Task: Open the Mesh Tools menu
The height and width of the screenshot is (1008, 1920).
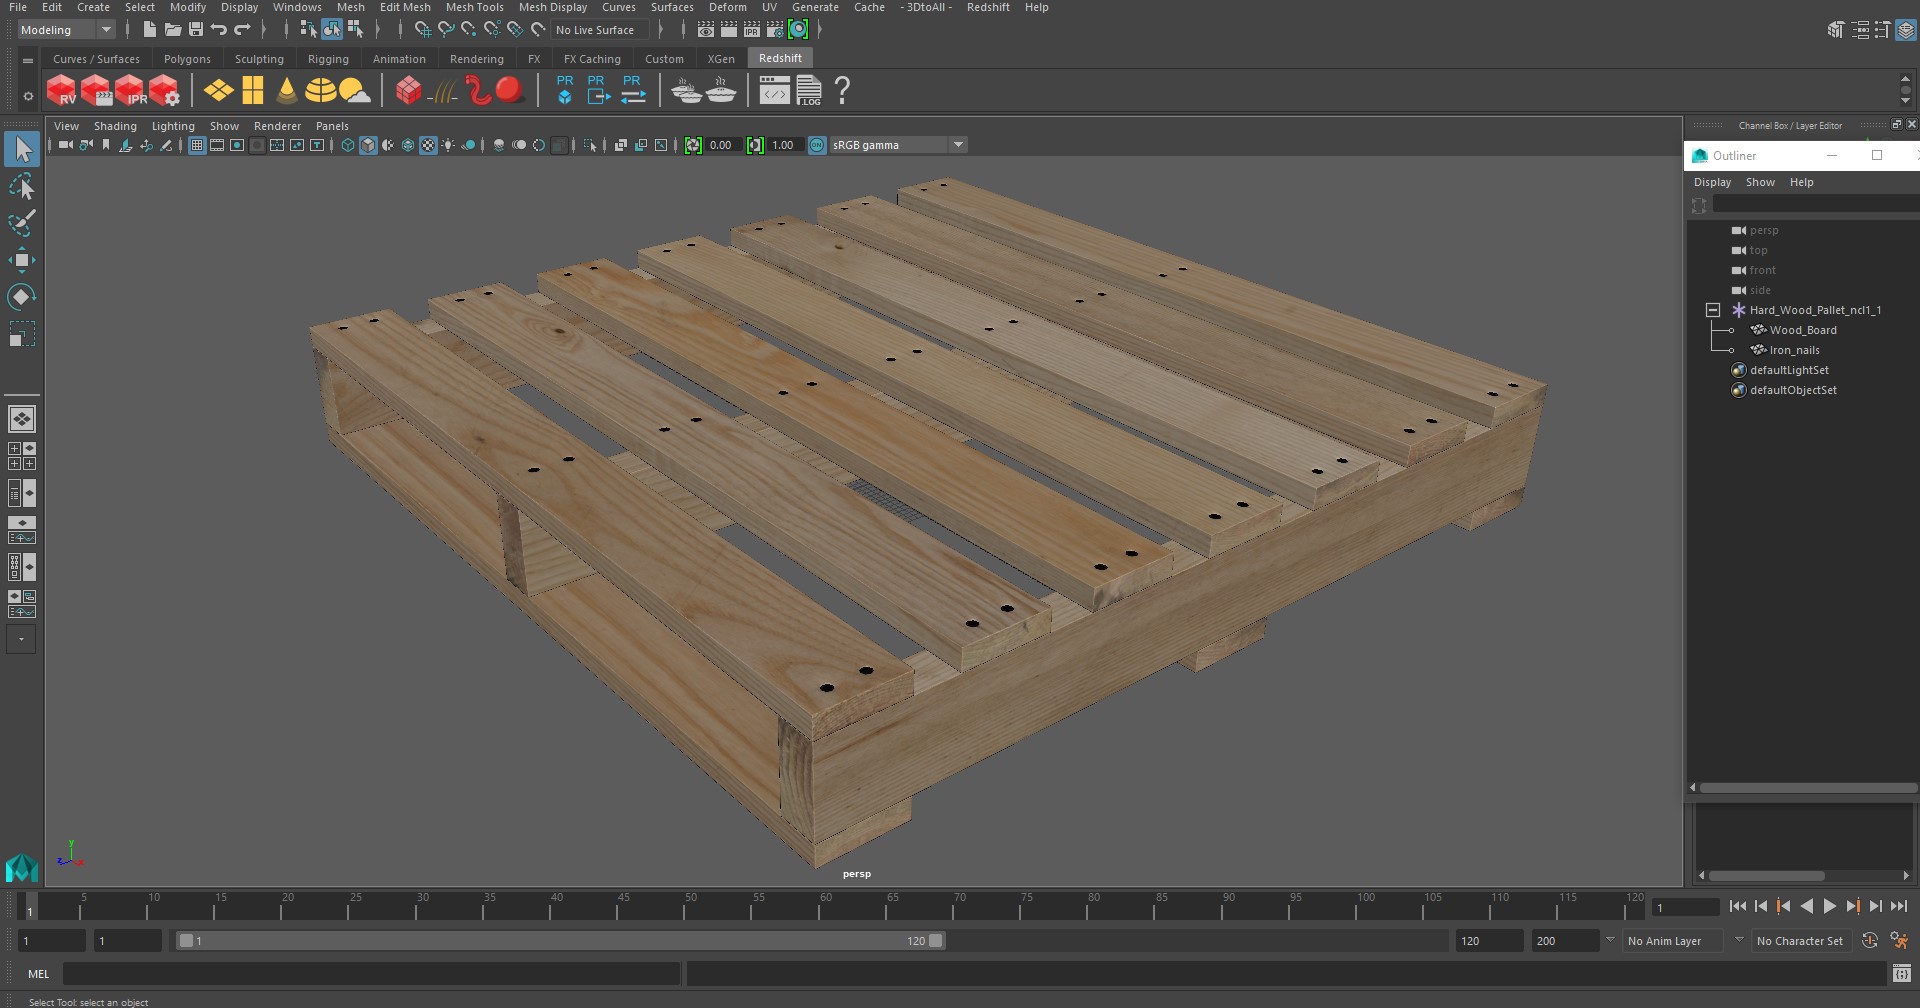Action: 474,7
